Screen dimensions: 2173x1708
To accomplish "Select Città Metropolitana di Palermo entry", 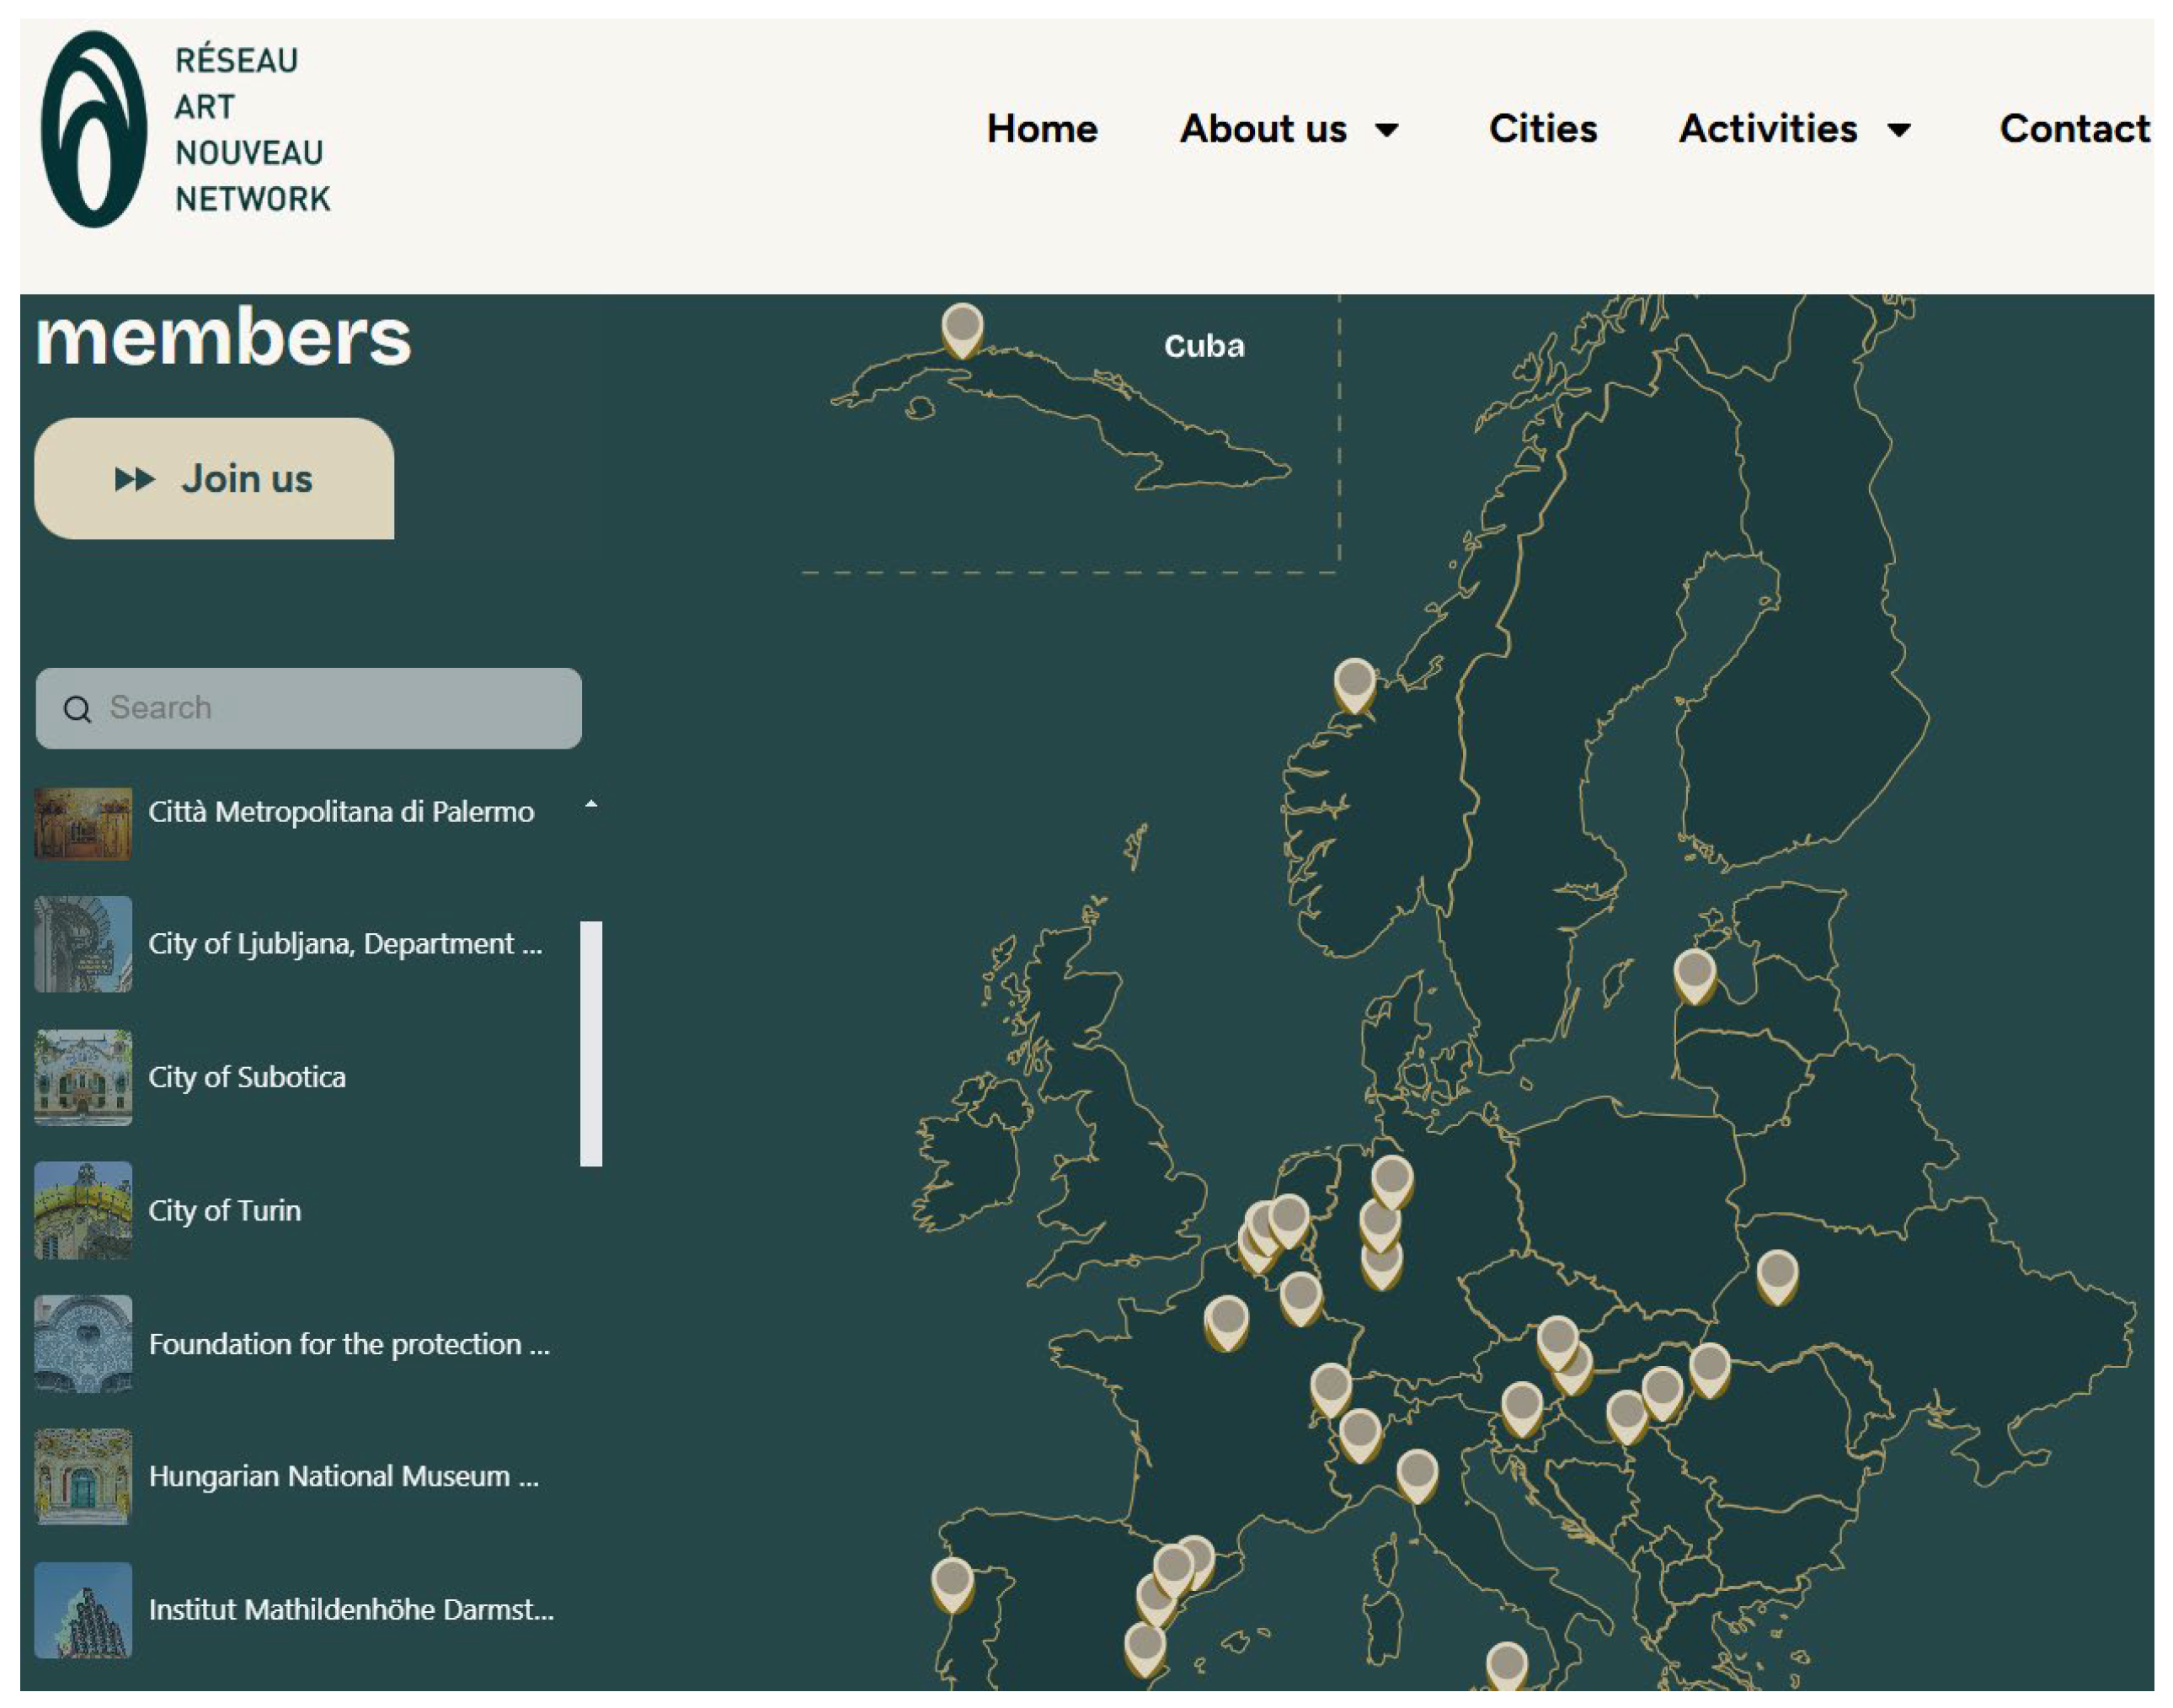I will click(x=340, y=812).
